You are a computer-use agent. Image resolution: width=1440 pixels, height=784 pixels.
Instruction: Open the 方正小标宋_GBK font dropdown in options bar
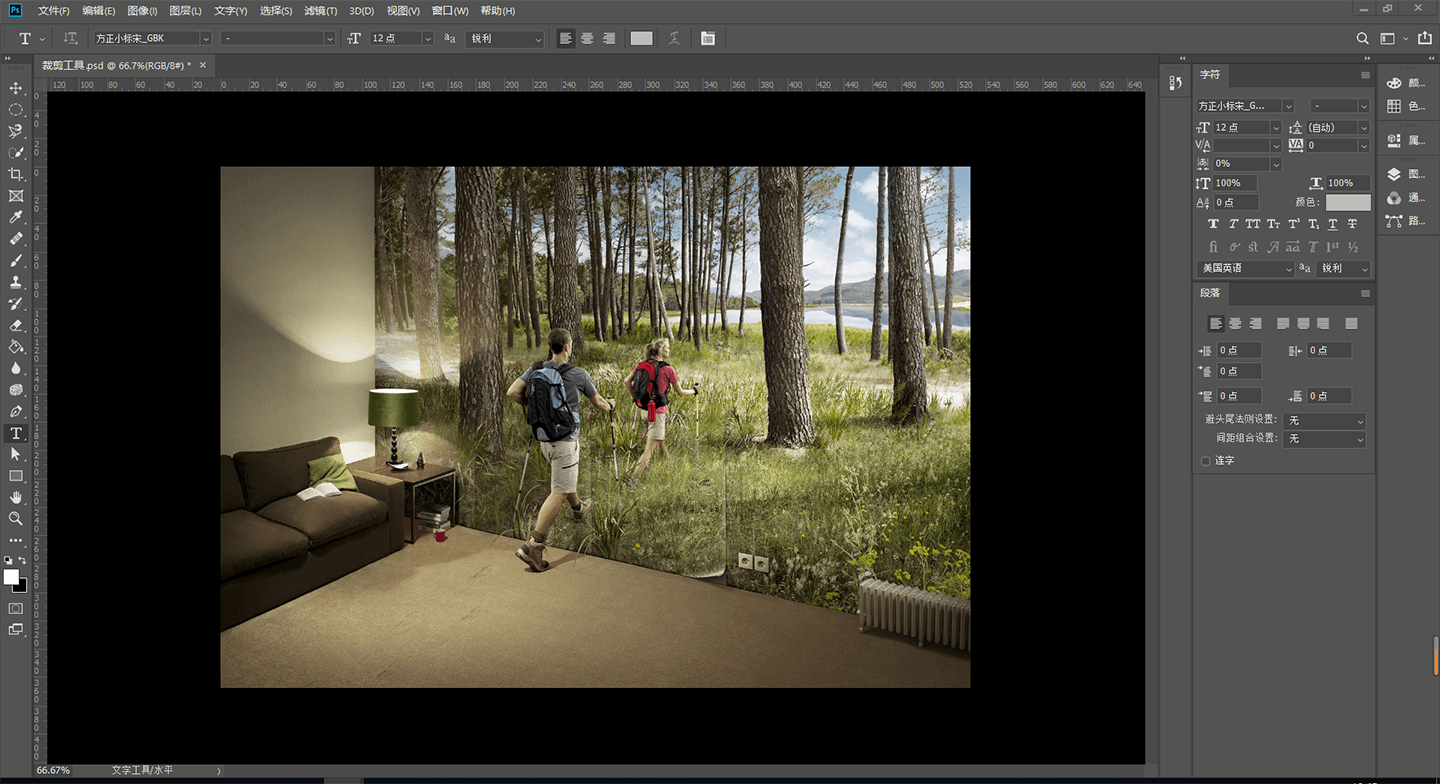point(152,38)
